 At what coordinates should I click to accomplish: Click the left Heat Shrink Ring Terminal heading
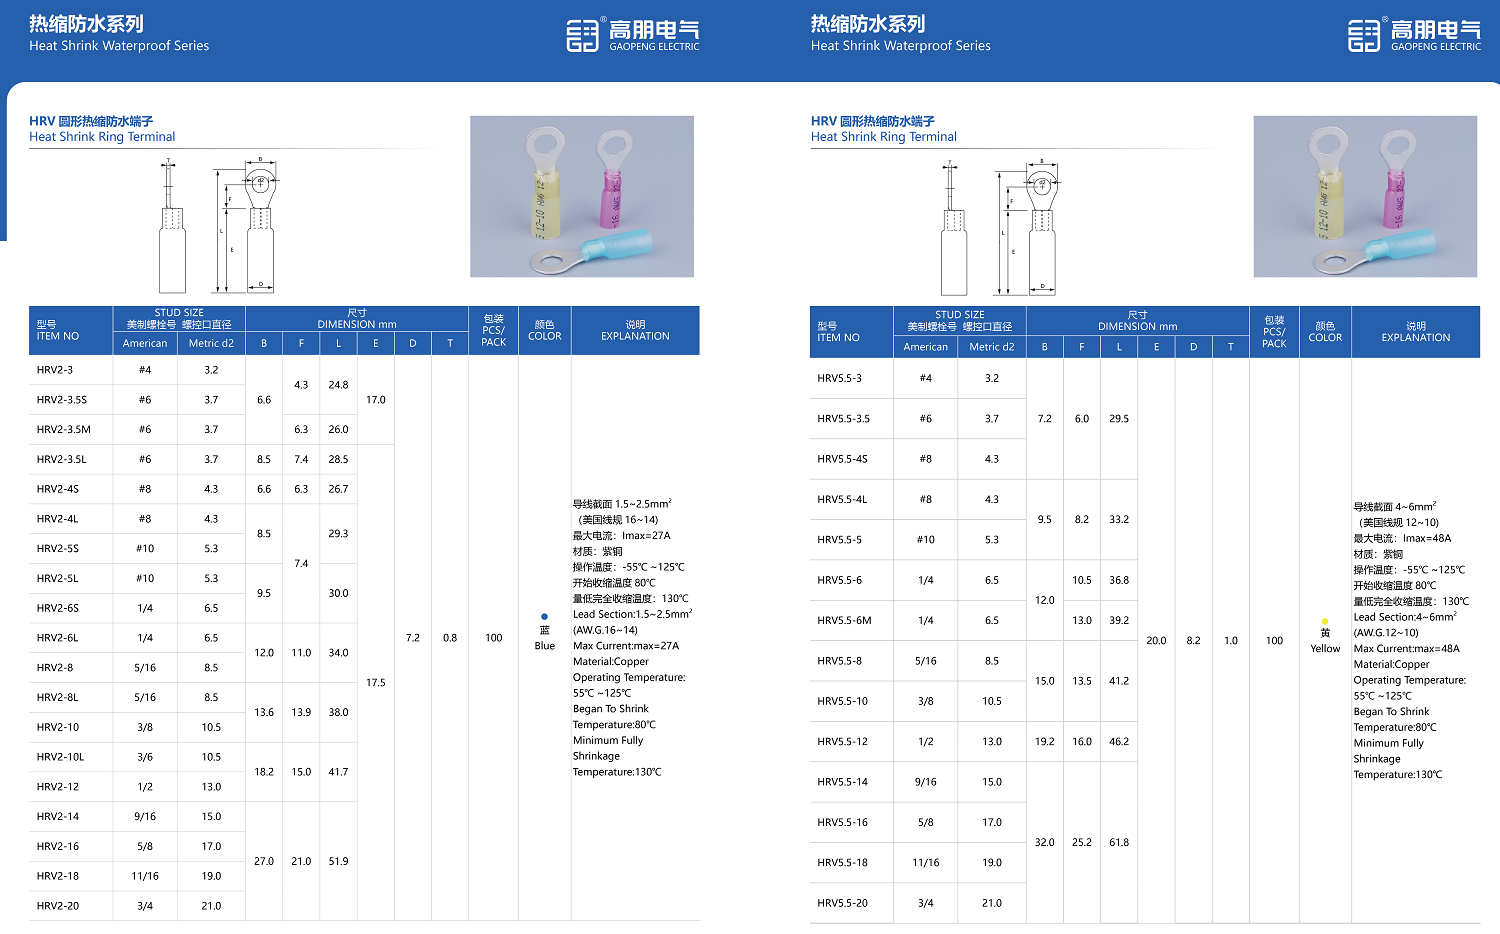point(102,137)
